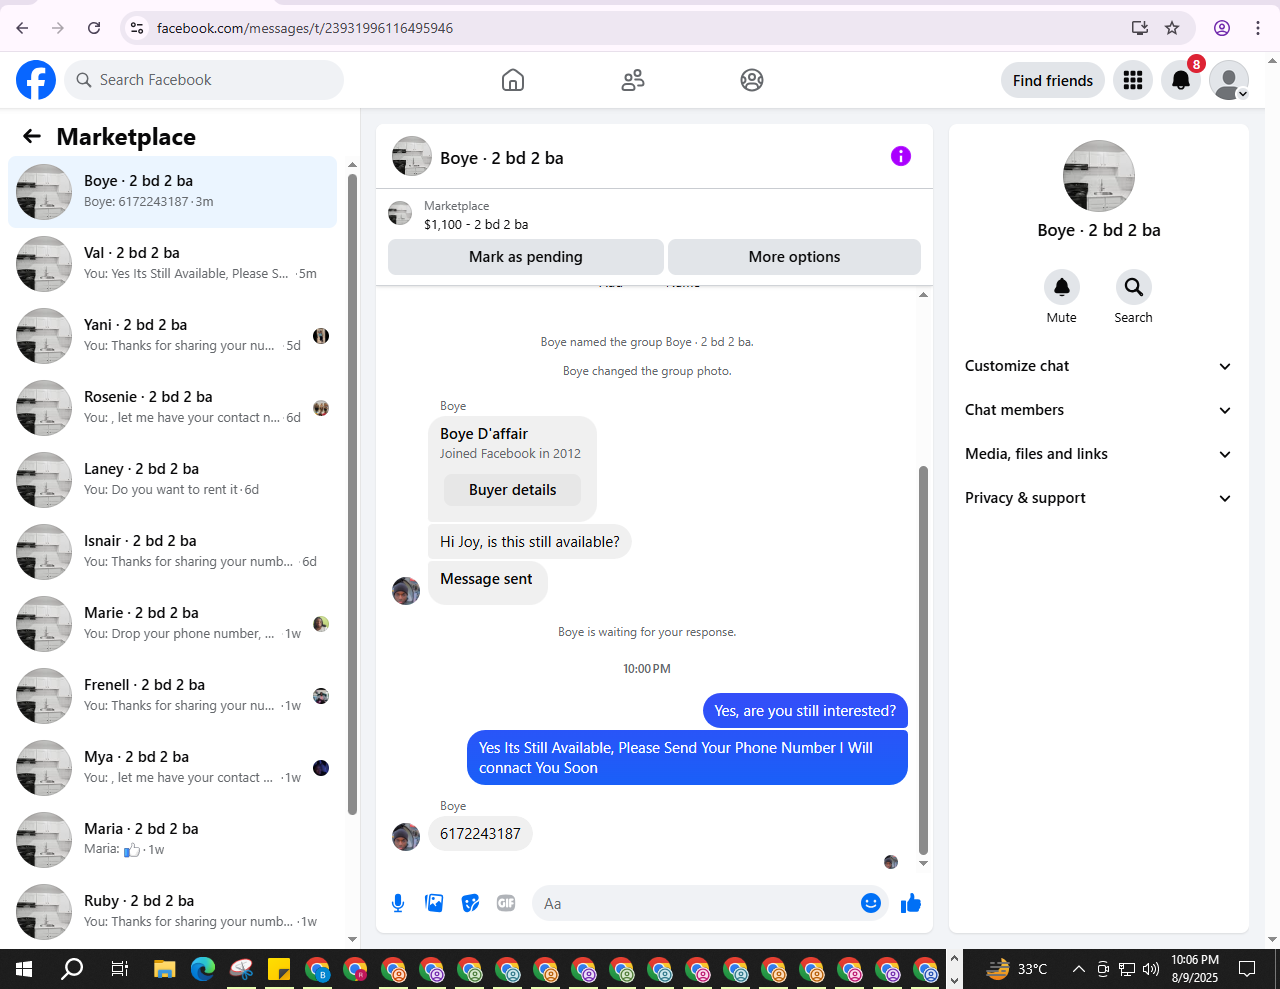Click the Aa message input field

tap(698, 904)
